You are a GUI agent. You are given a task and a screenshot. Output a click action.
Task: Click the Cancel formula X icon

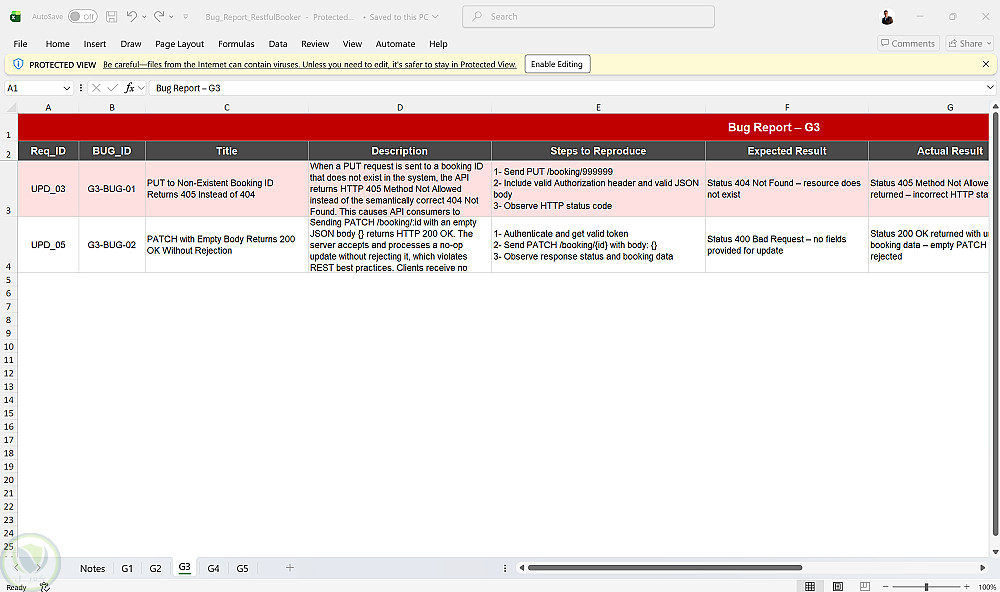tap(96, 87)
